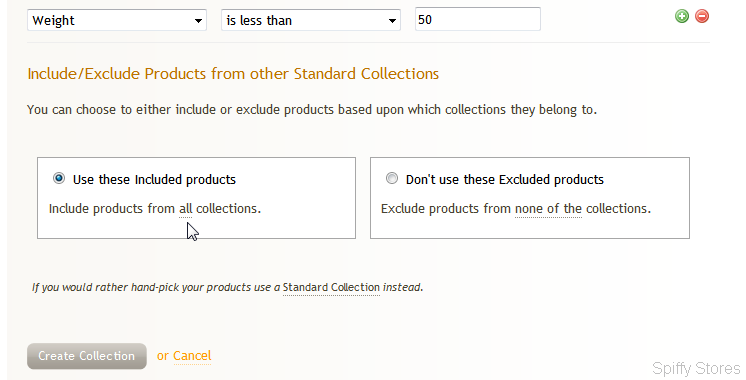Click the 'Create Collection' button
Image resolution: width=746 pixels, height=380 pixels.
click(87, 356)
